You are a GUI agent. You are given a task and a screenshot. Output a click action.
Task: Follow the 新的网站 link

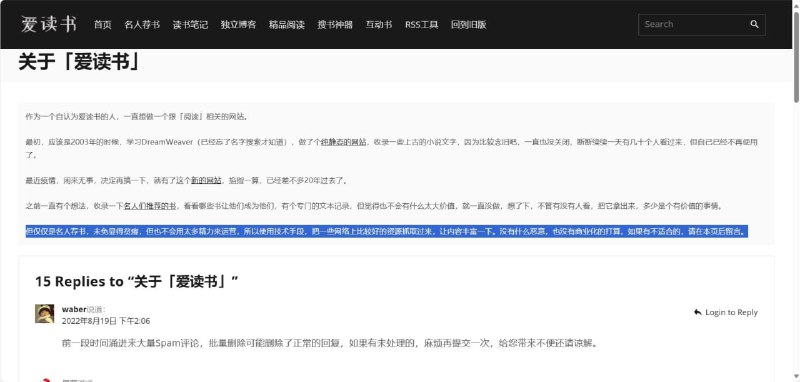(206, 181)
